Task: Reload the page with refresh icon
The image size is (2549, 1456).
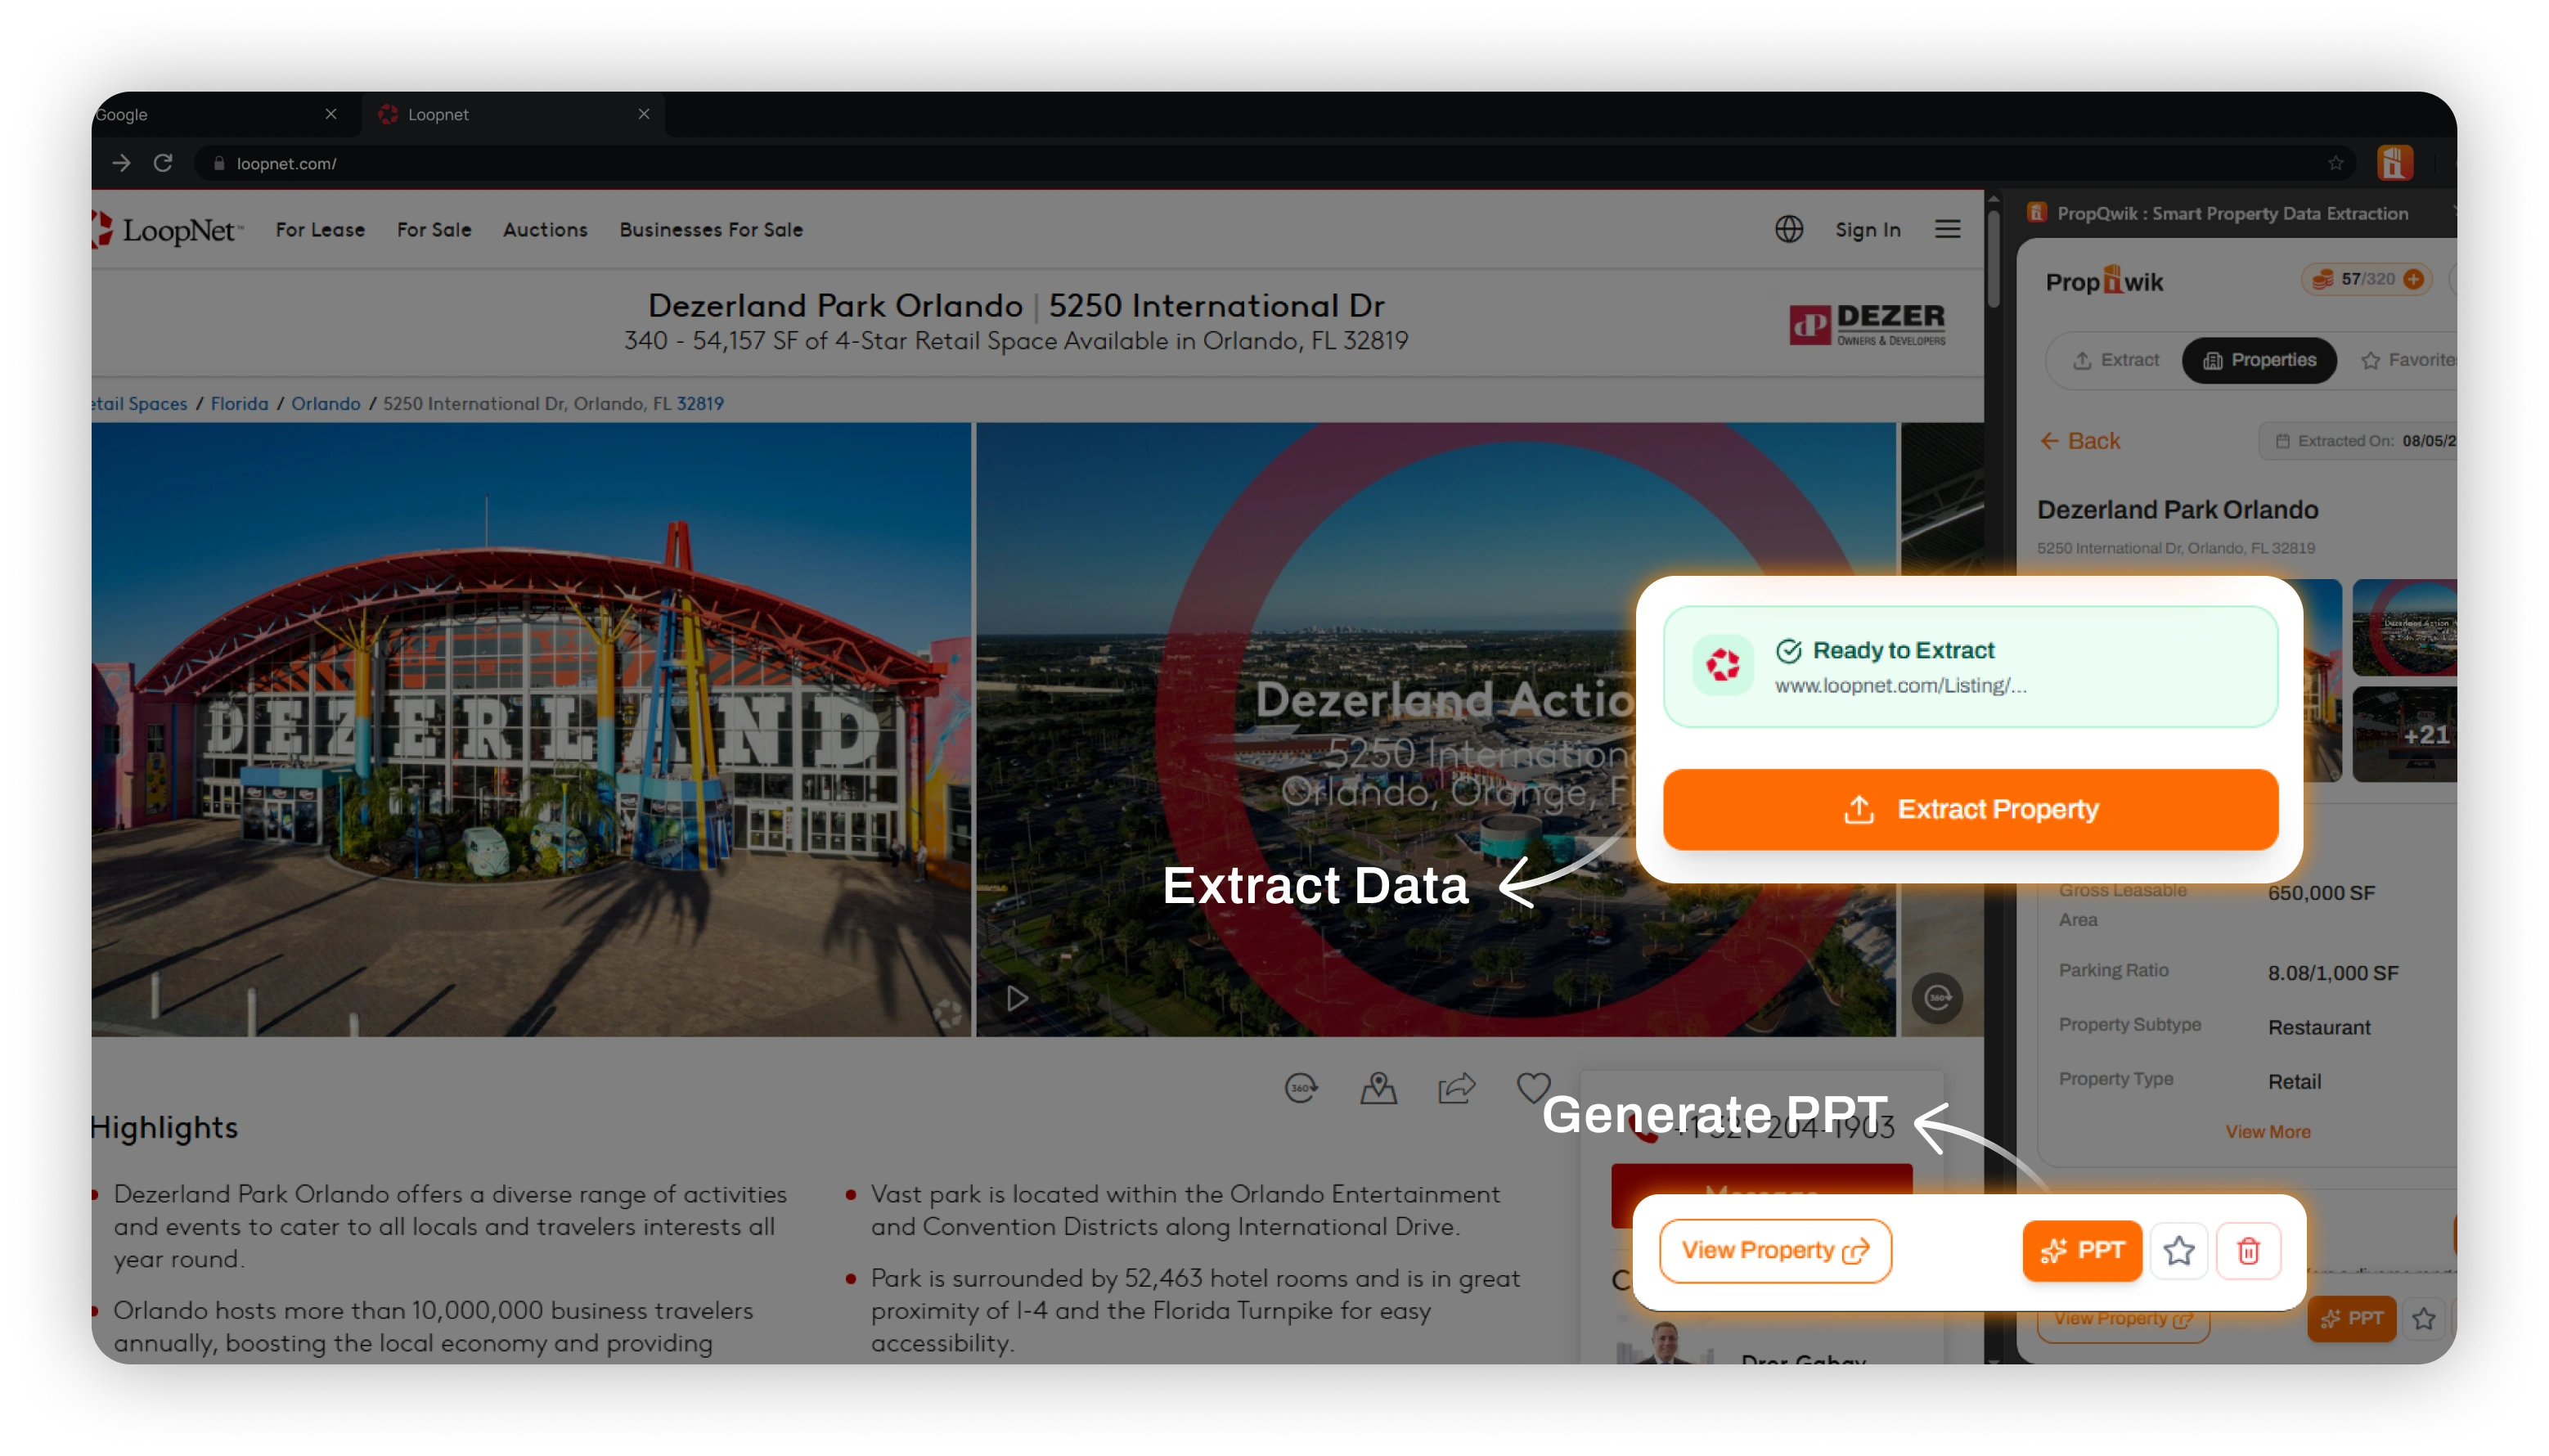Action: point(163,163)
